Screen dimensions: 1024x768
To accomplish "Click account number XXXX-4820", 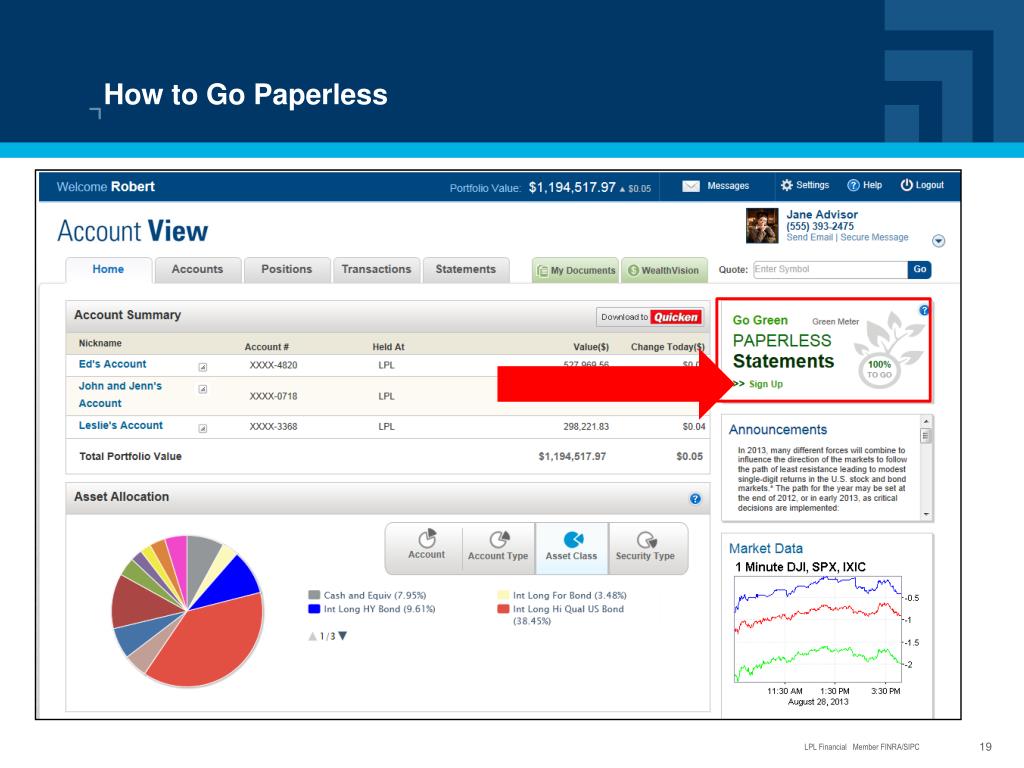I will click(273, 365).
